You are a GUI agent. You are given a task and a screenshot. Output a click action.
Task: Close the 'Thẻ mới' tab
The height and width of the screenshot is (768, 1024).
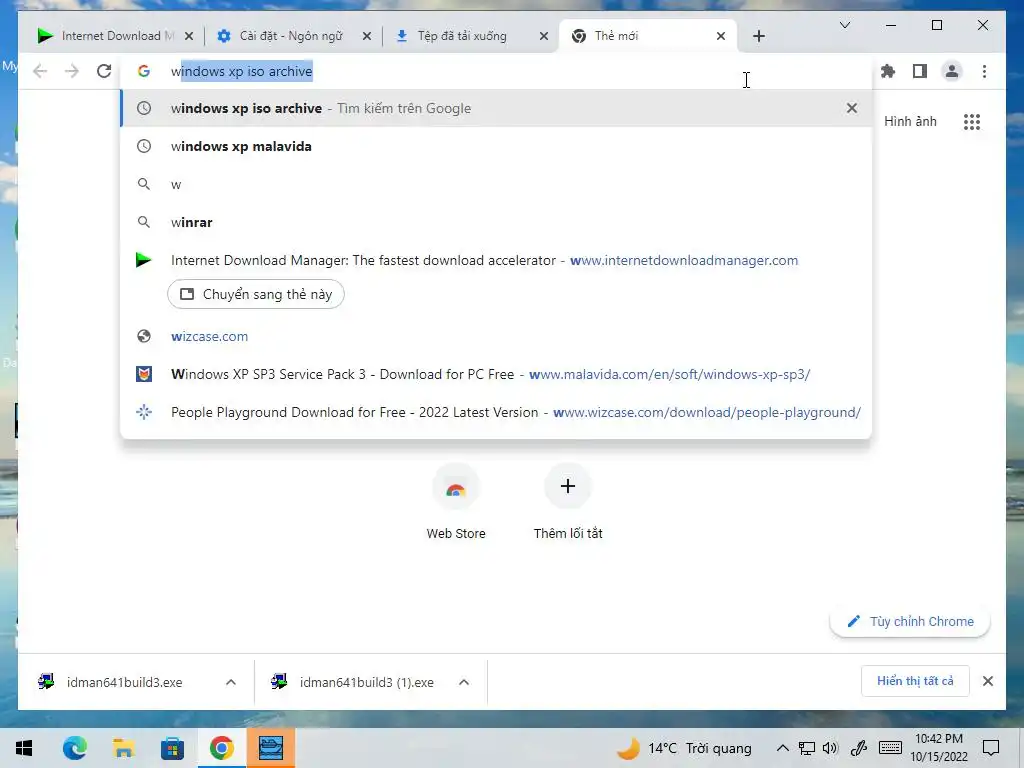[721, 36]
